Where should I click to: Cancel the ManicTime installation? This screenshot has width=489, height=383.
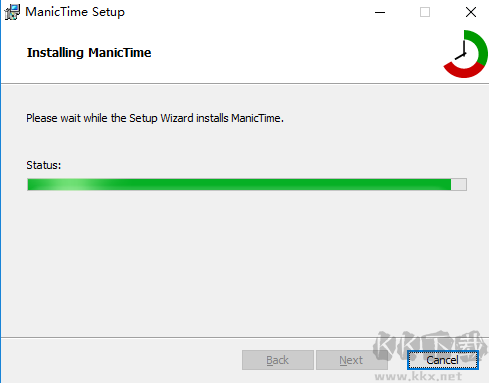click(443, 360)
